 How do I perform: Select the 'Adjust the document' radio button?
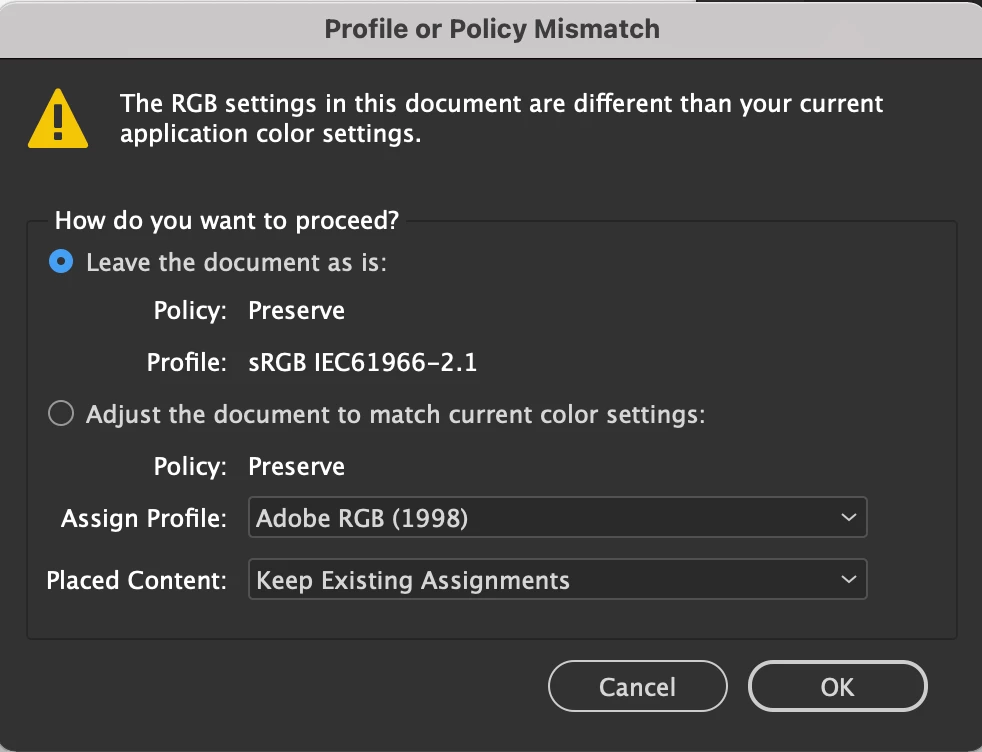pyautogui.click(x=61, y=414)
